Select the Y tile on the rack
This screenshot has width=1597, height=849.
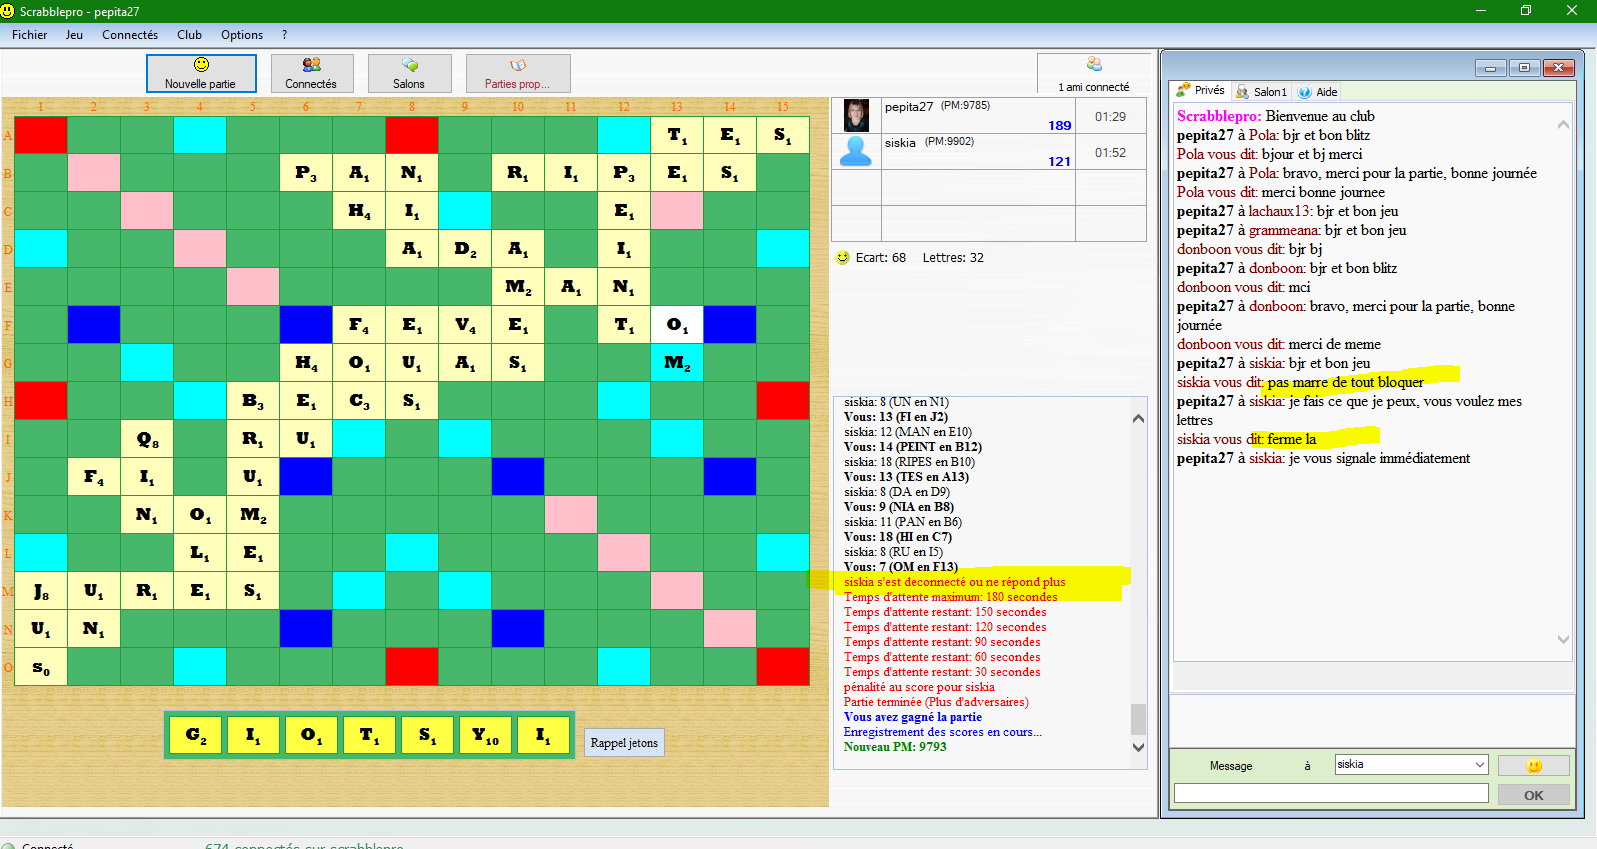tap(485, 736)
